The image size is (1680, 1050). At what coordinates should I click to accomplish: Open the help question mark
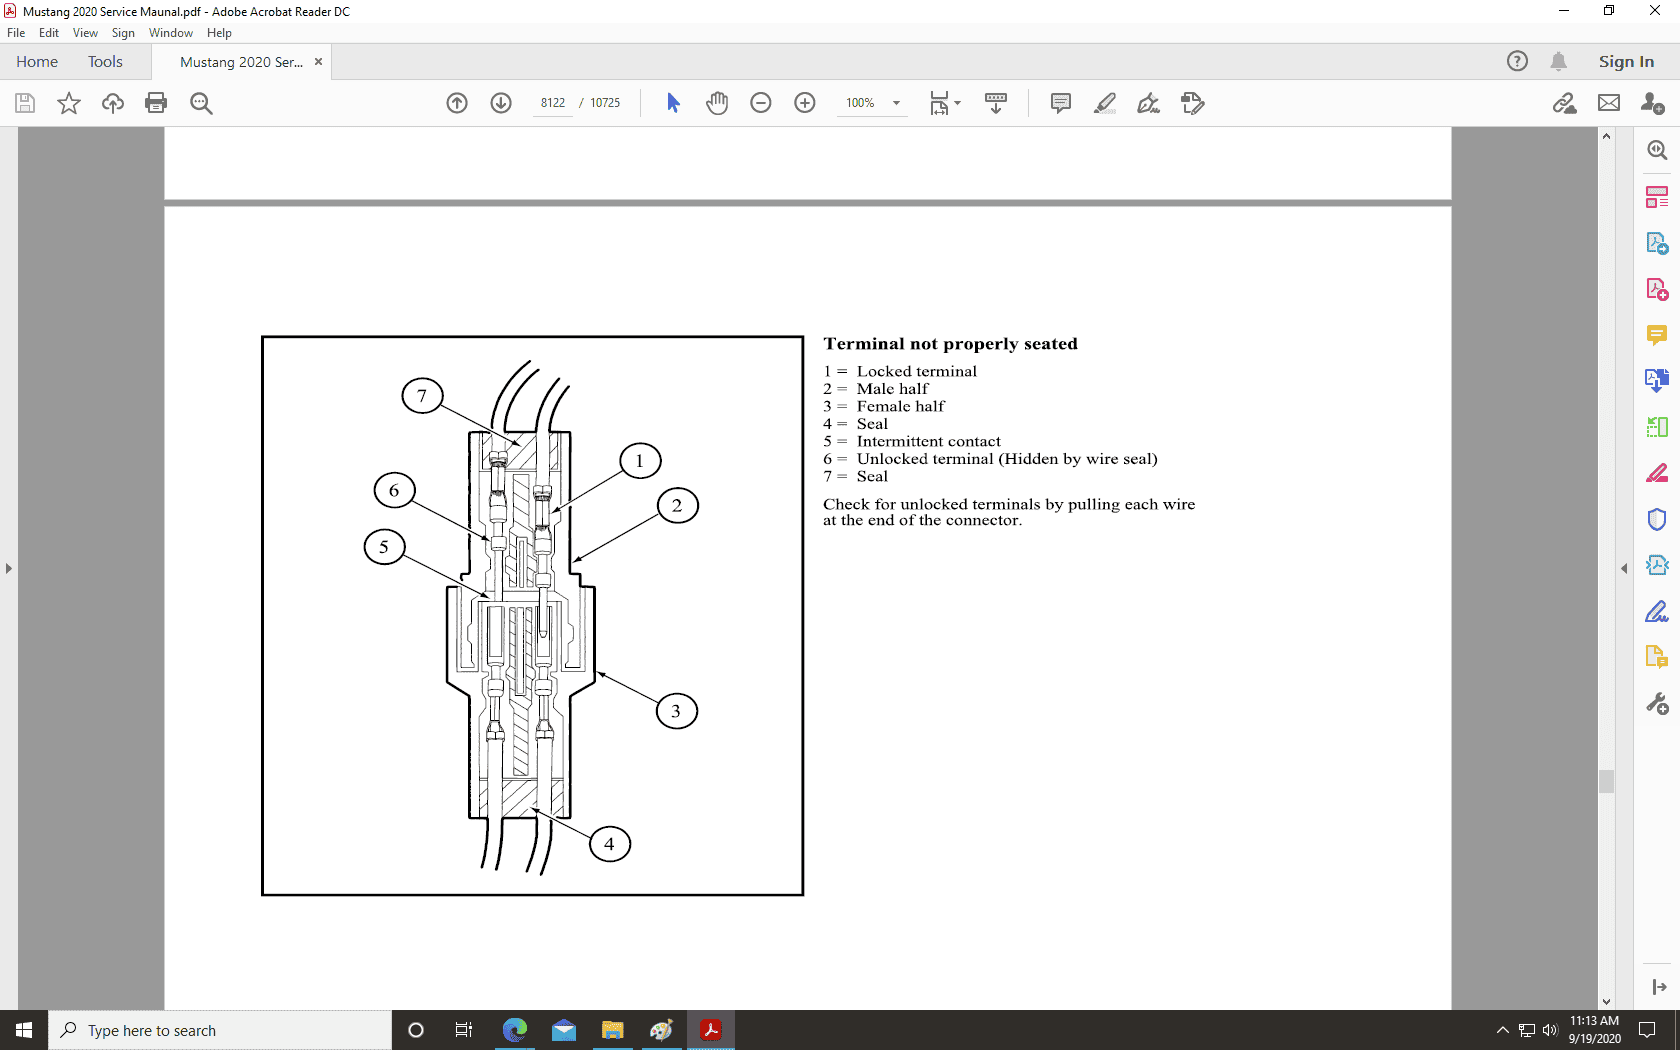pos(1517,61)
